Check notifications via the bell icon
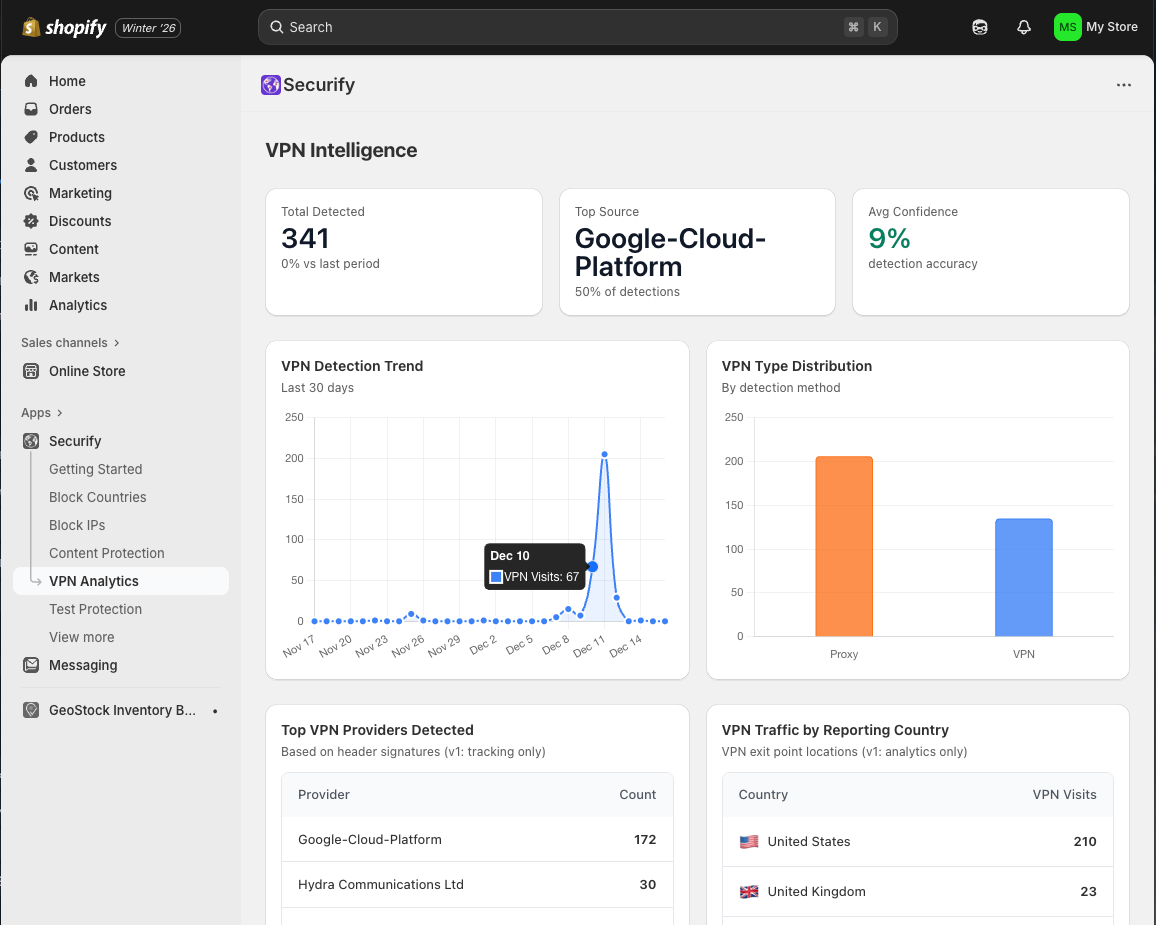Image resolution: width=1156 pixels, height=925 pixels. [1024, 27]
